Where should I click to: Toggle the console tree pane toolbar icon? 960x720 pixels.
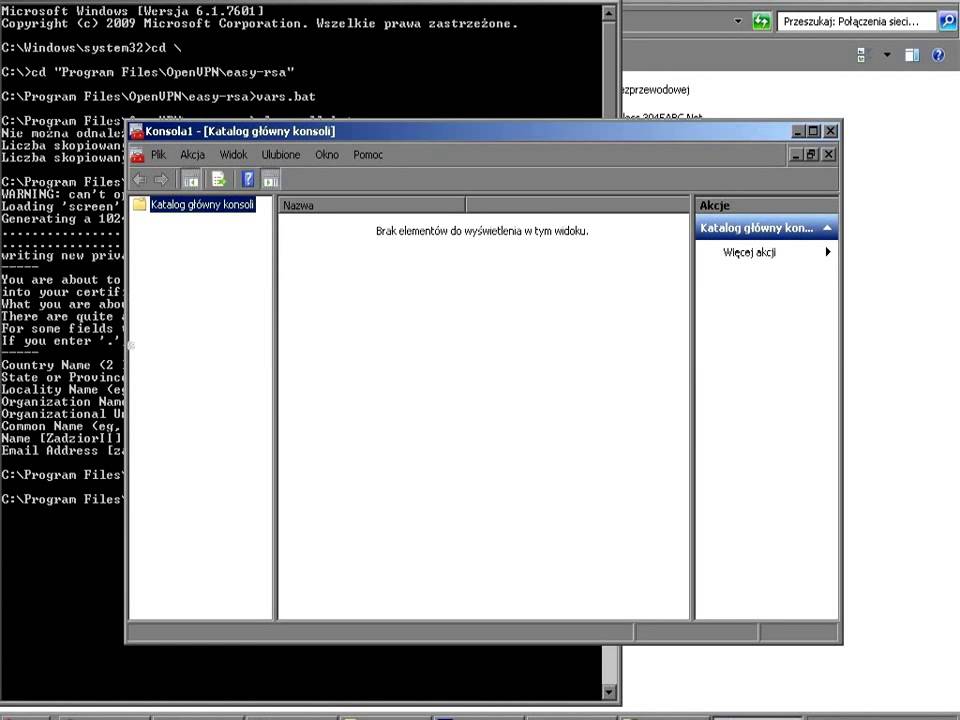[x=190, y=180]
